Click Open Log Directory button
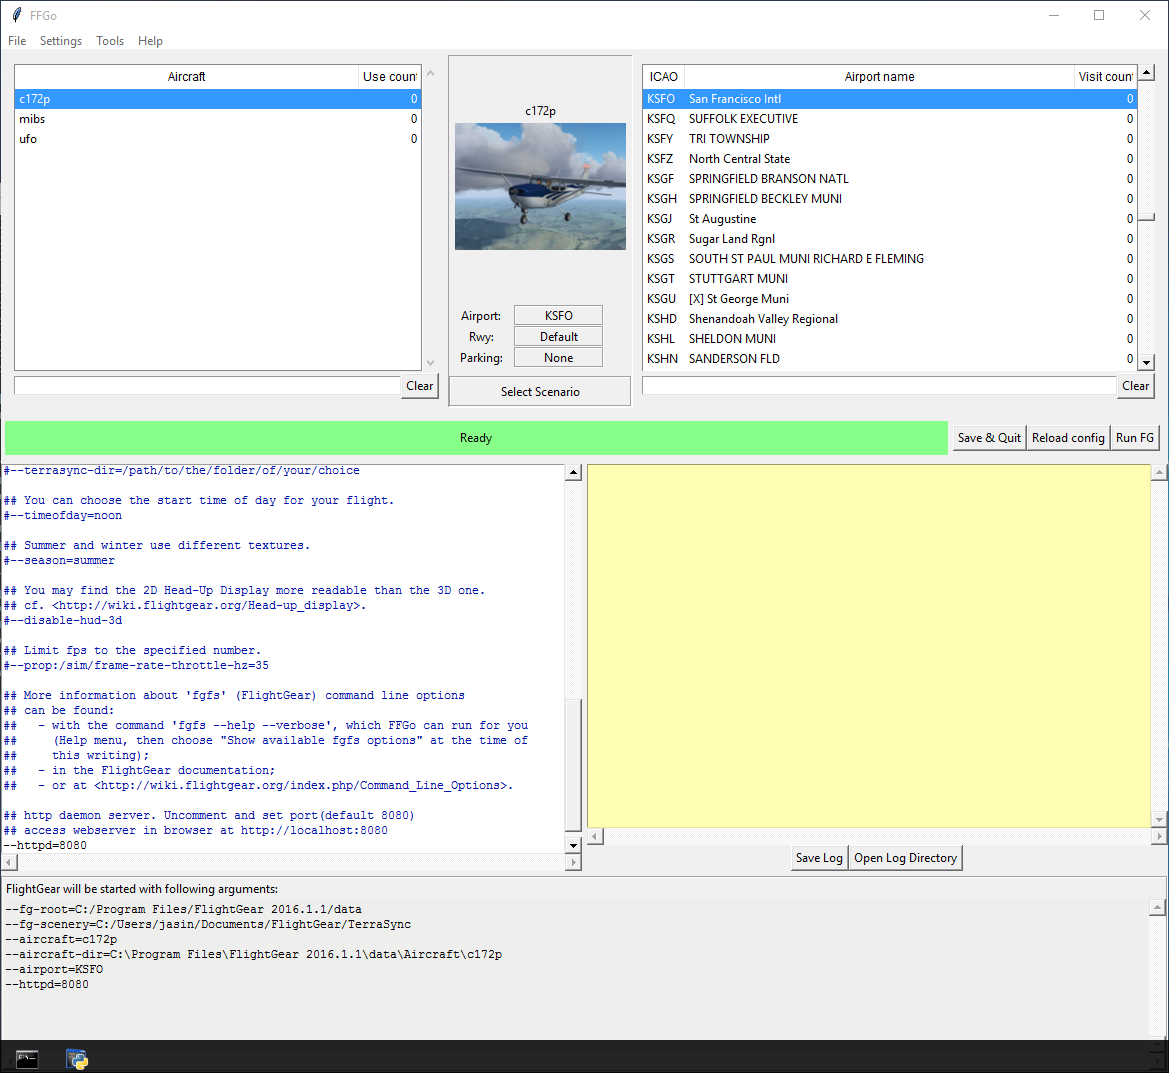This screenshot has width=1169, height=1073. 905,858
